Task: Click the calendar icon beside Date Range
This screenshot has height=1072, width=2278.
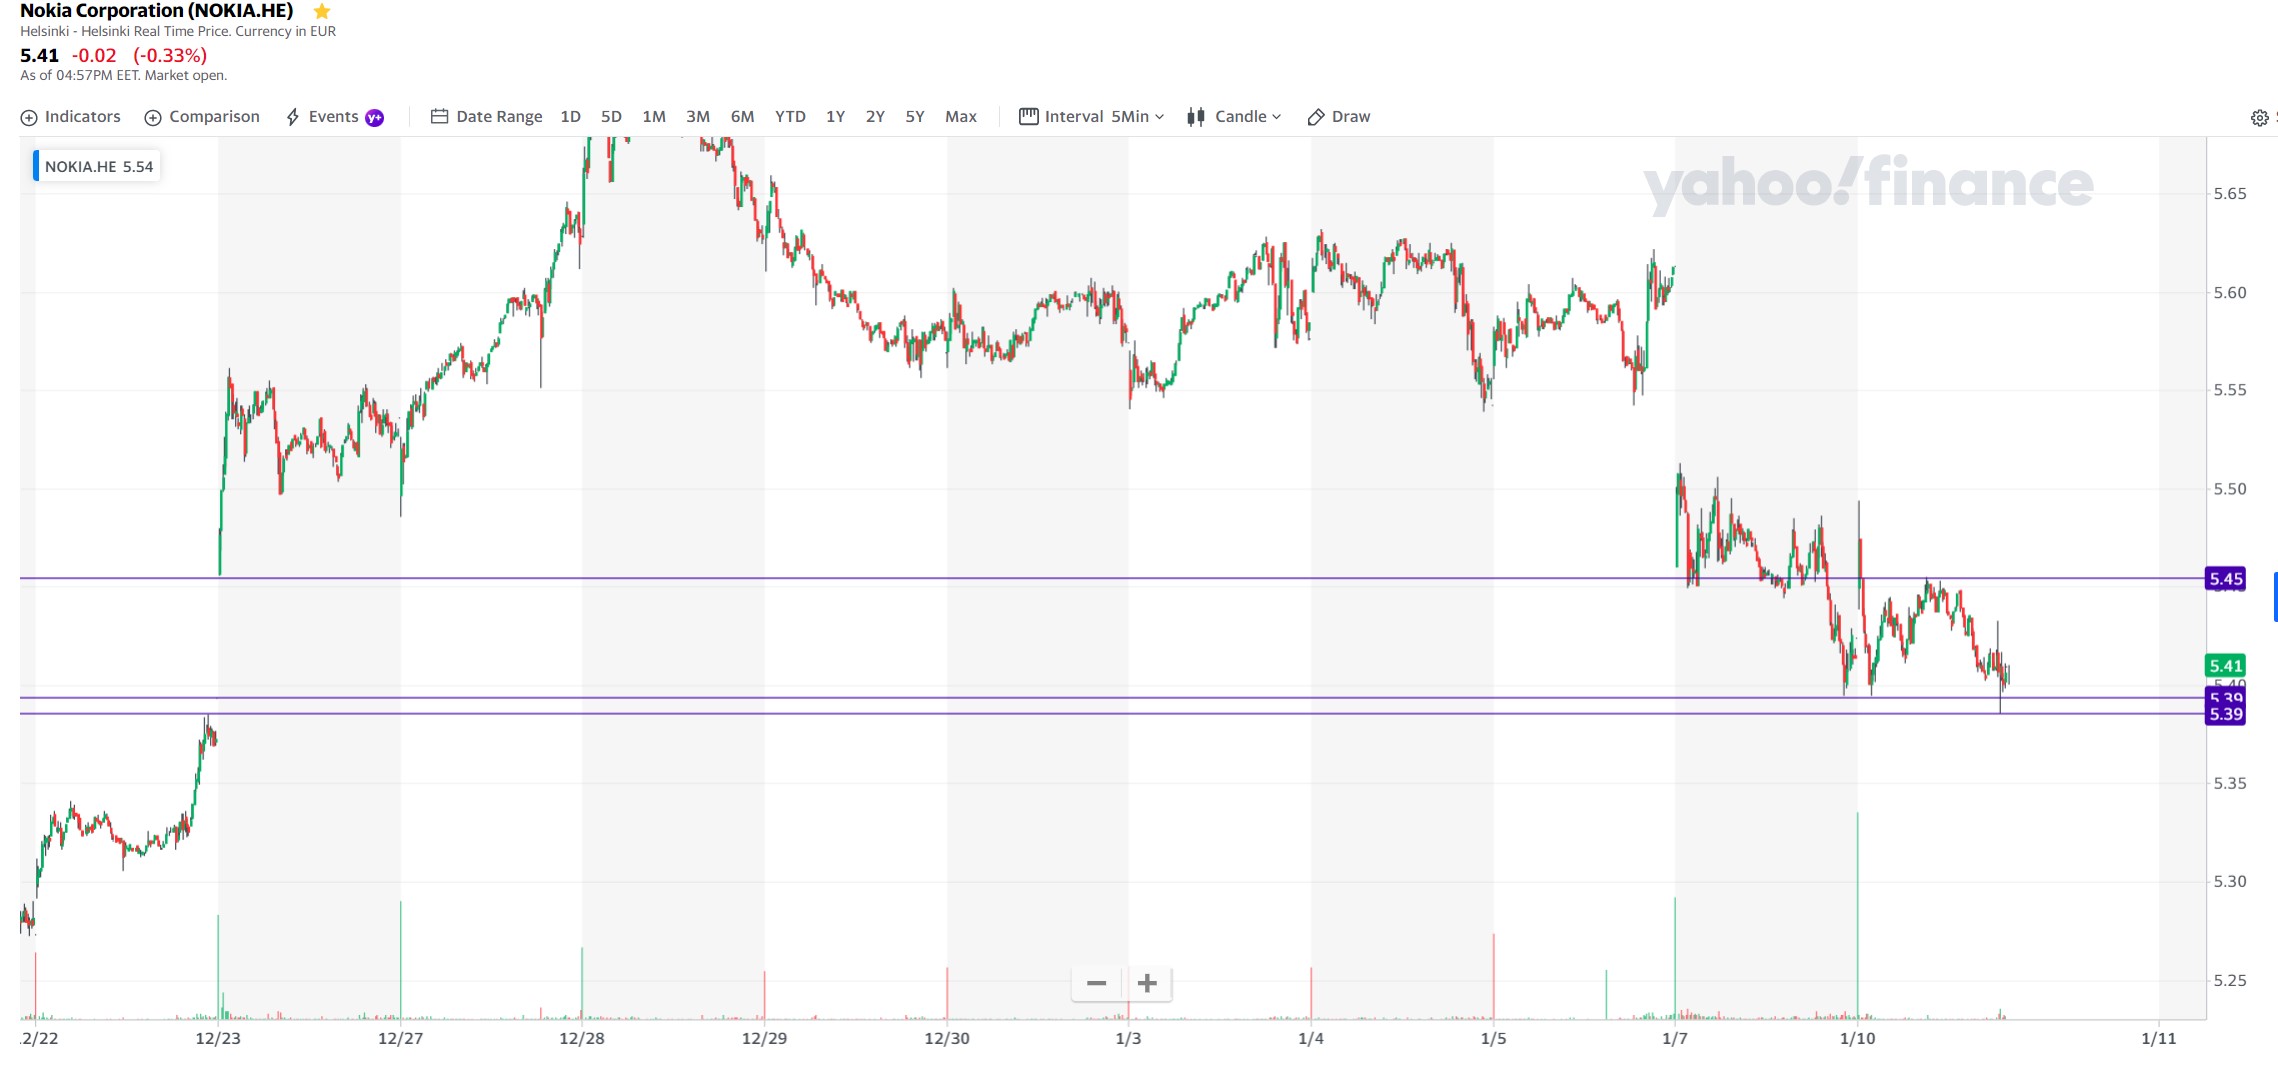Action: [439, 117]
